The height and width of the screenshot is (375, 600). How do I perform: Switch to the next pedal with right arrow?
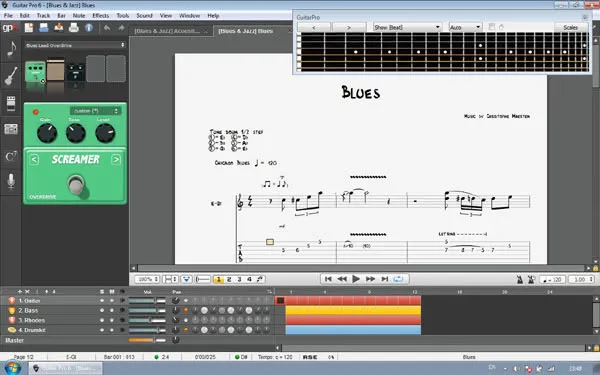[116, 159]
